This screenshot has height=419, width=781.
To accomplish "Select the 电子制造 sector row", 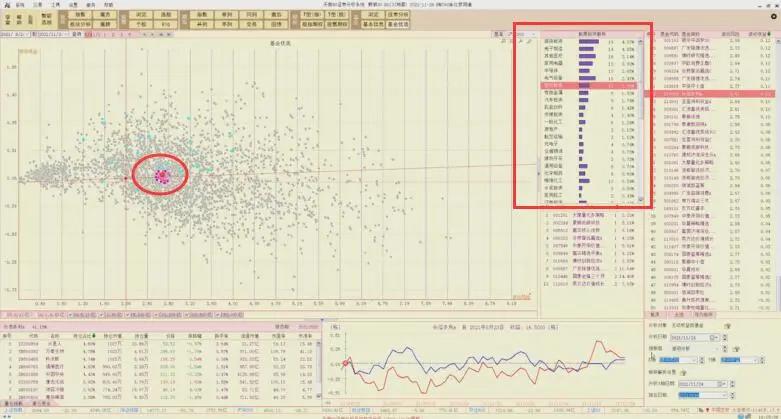I will (x=590, y=49).
